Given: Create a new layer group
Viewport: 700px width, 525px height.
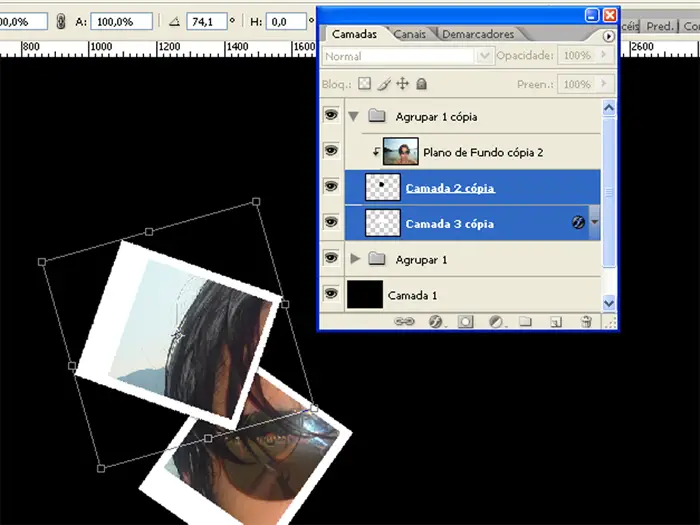Looking at the screenshot, I should coord(526,322).
